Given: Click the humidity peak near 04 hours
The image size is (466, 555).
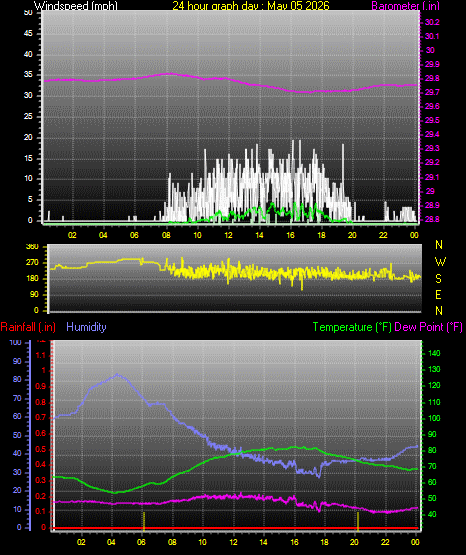Looking at the screenshot, I should (117, 374).
